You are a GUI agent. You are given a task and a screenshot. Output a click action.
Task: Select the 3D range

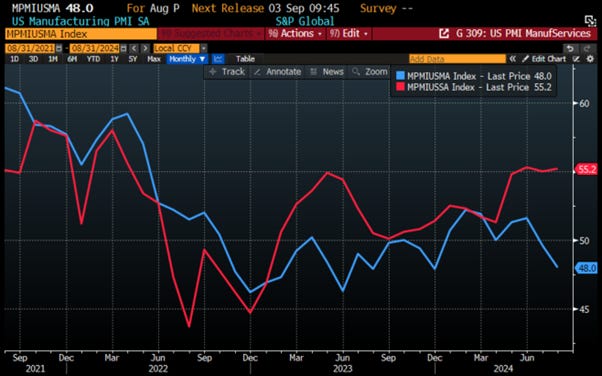[33, 59]
